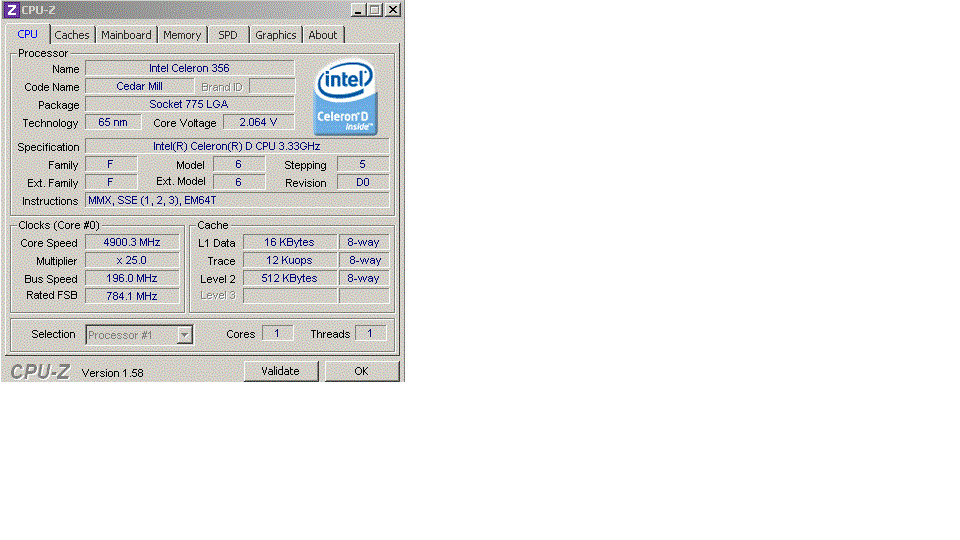This screenshot has height=540, width=960.
Task: Click the Intel Celeron D logo
Action: tap(345, 97)
